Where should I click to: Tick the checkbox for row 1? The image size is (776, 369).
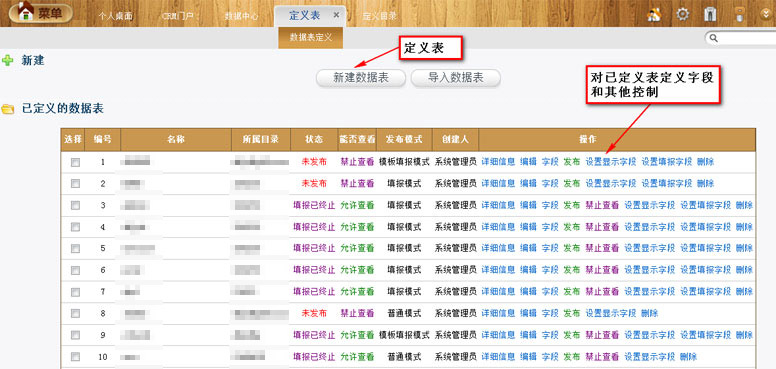point(75,162)
